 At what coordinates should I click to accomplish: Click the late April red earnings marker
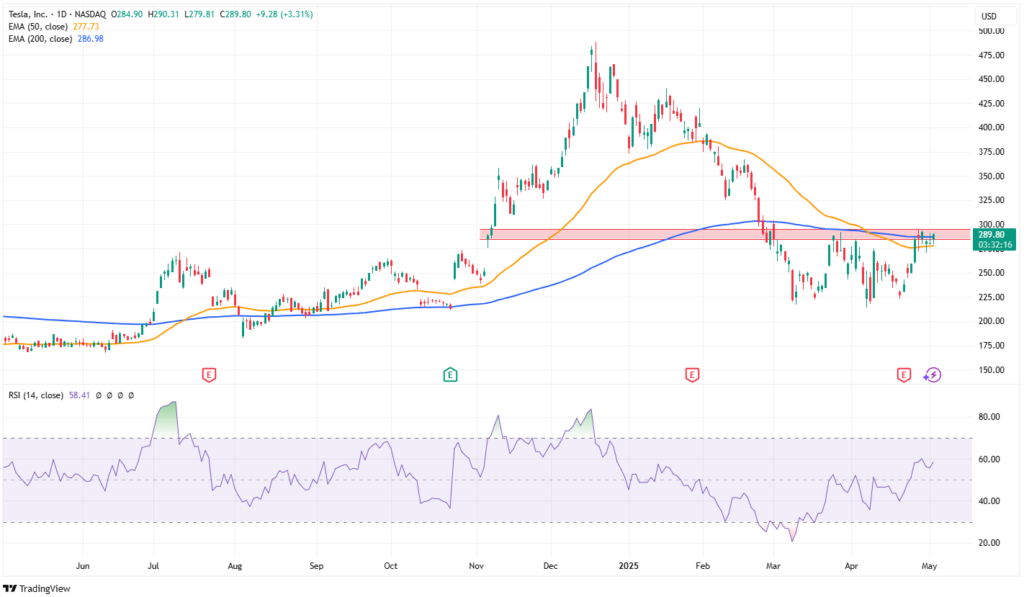[x=903, y=374]
